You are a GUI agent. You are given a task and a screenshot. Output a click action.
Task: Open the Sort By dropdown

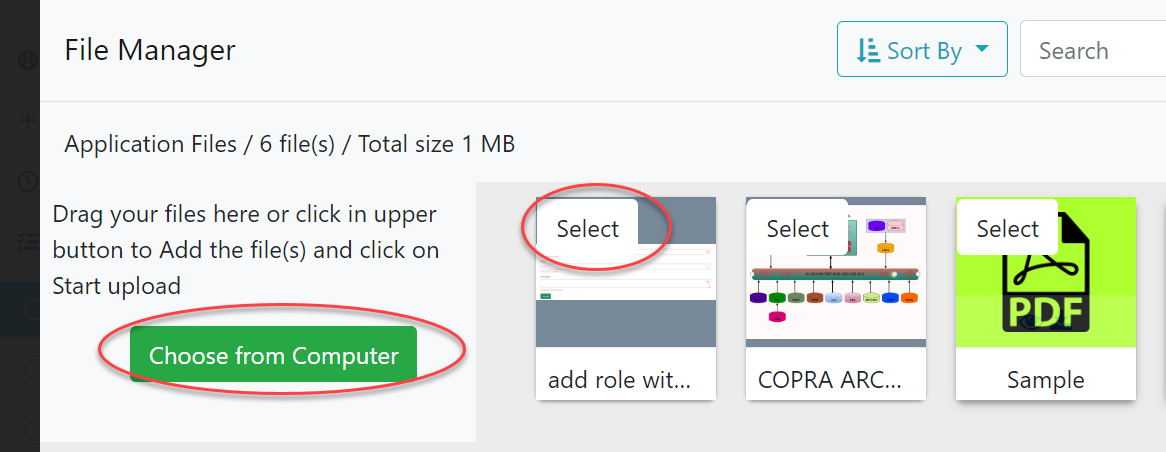[x=921, y=50]
